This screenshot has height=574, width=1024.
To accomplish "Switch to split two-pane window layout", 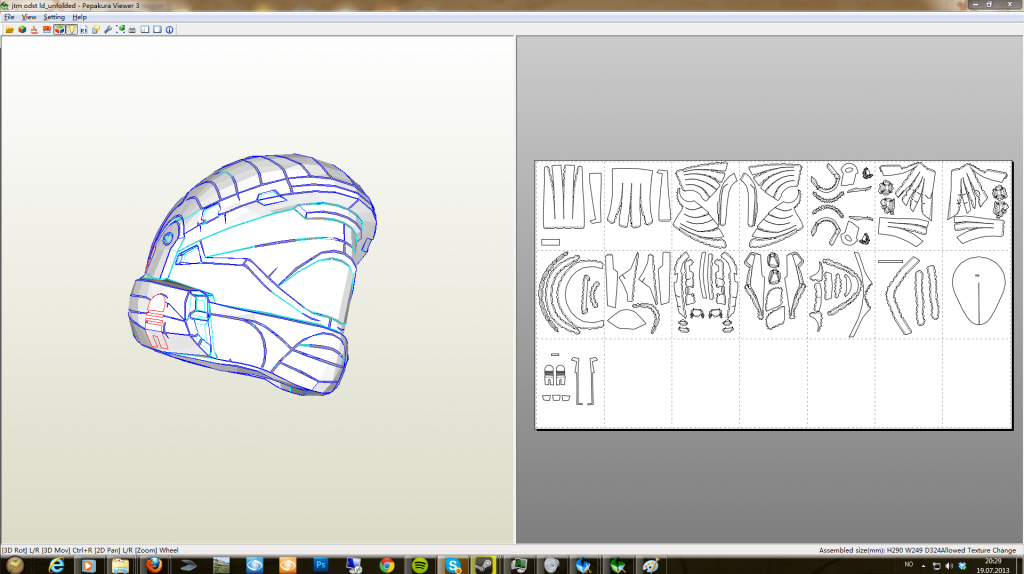I will (145, 29).
